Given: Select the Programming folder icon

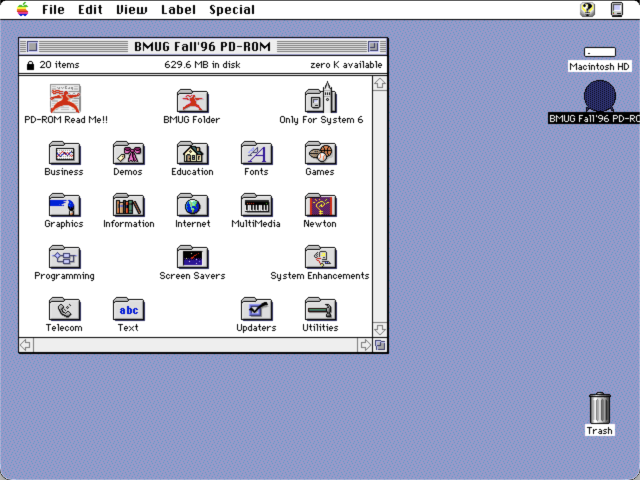Looking at the screenshot, I should [x=64, y=256].
